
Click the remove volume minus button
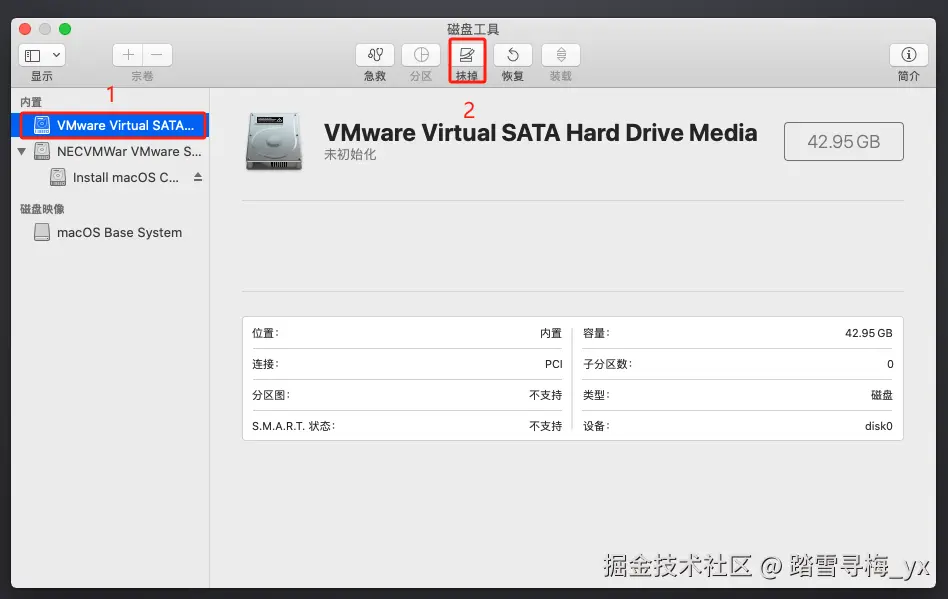coord(157,55)
